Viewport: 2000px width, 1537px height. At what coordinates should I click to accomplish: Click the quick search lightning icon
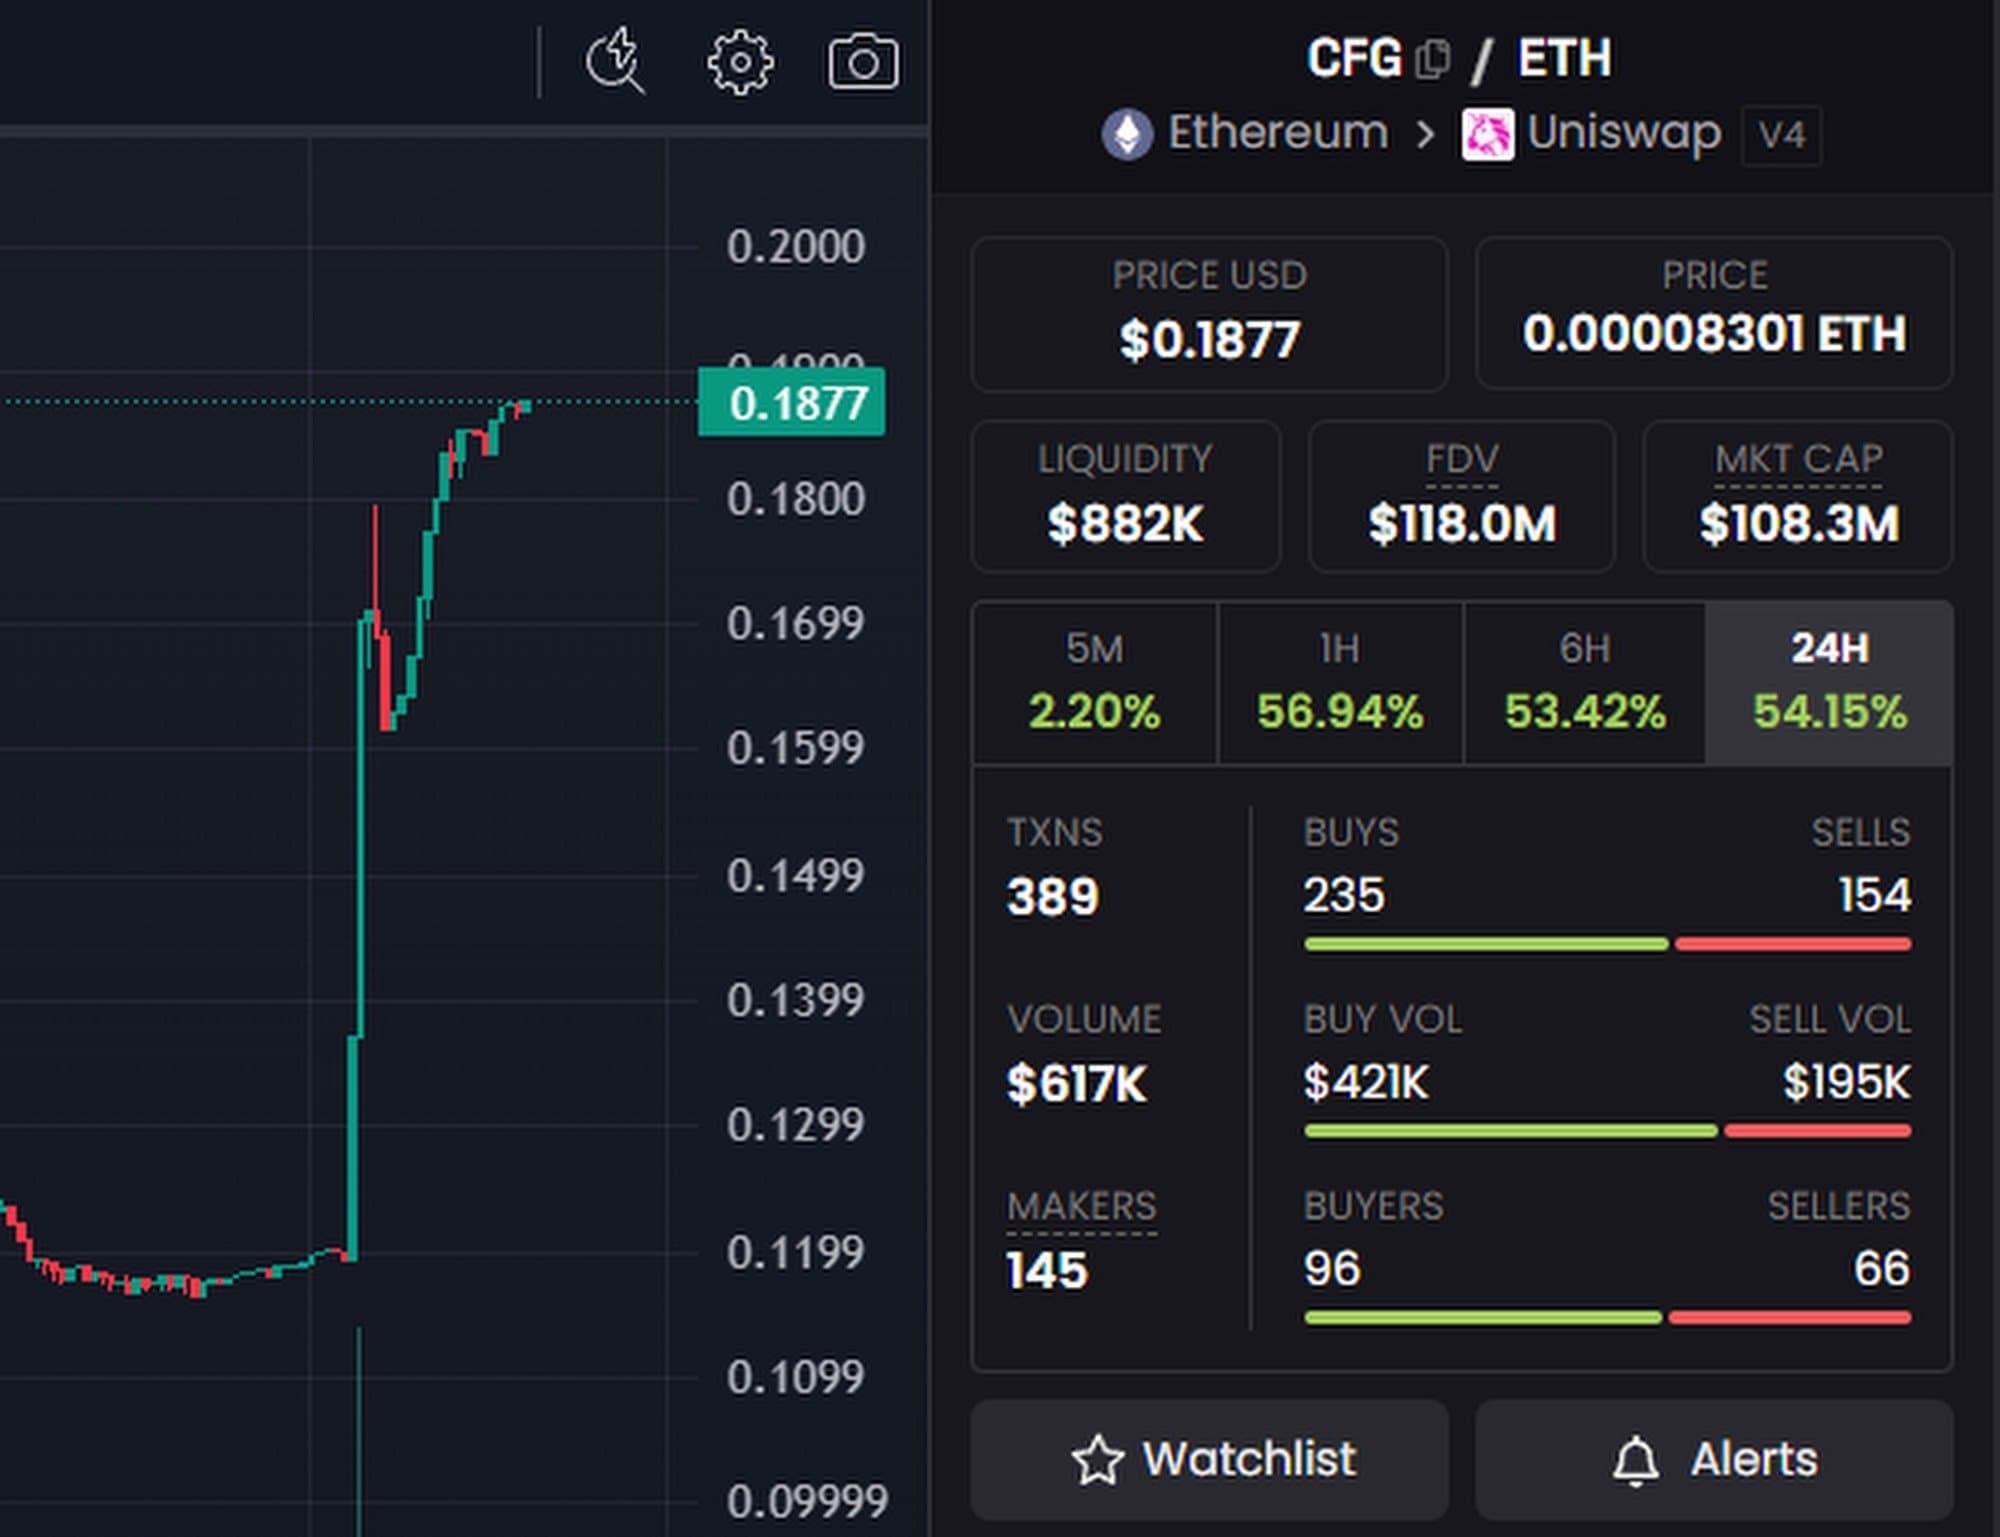(614, 62)
